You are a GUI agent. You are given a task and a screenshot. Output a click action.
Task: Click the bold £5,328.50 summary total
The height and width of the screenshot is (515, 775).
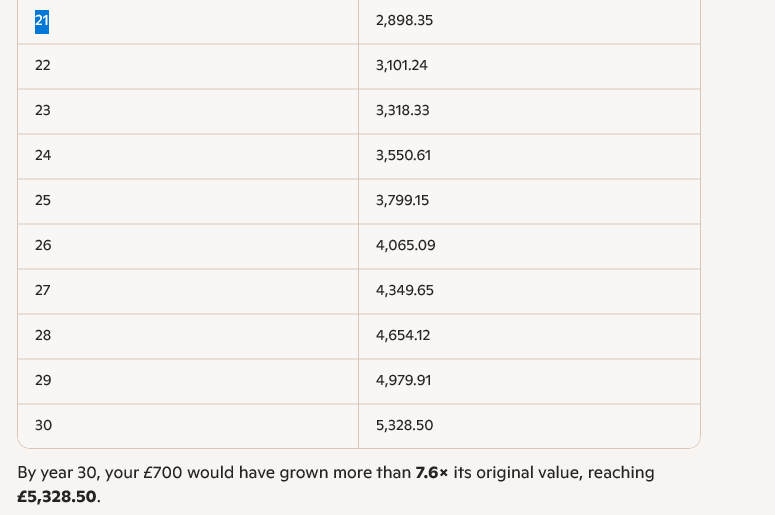coord(58,497)
